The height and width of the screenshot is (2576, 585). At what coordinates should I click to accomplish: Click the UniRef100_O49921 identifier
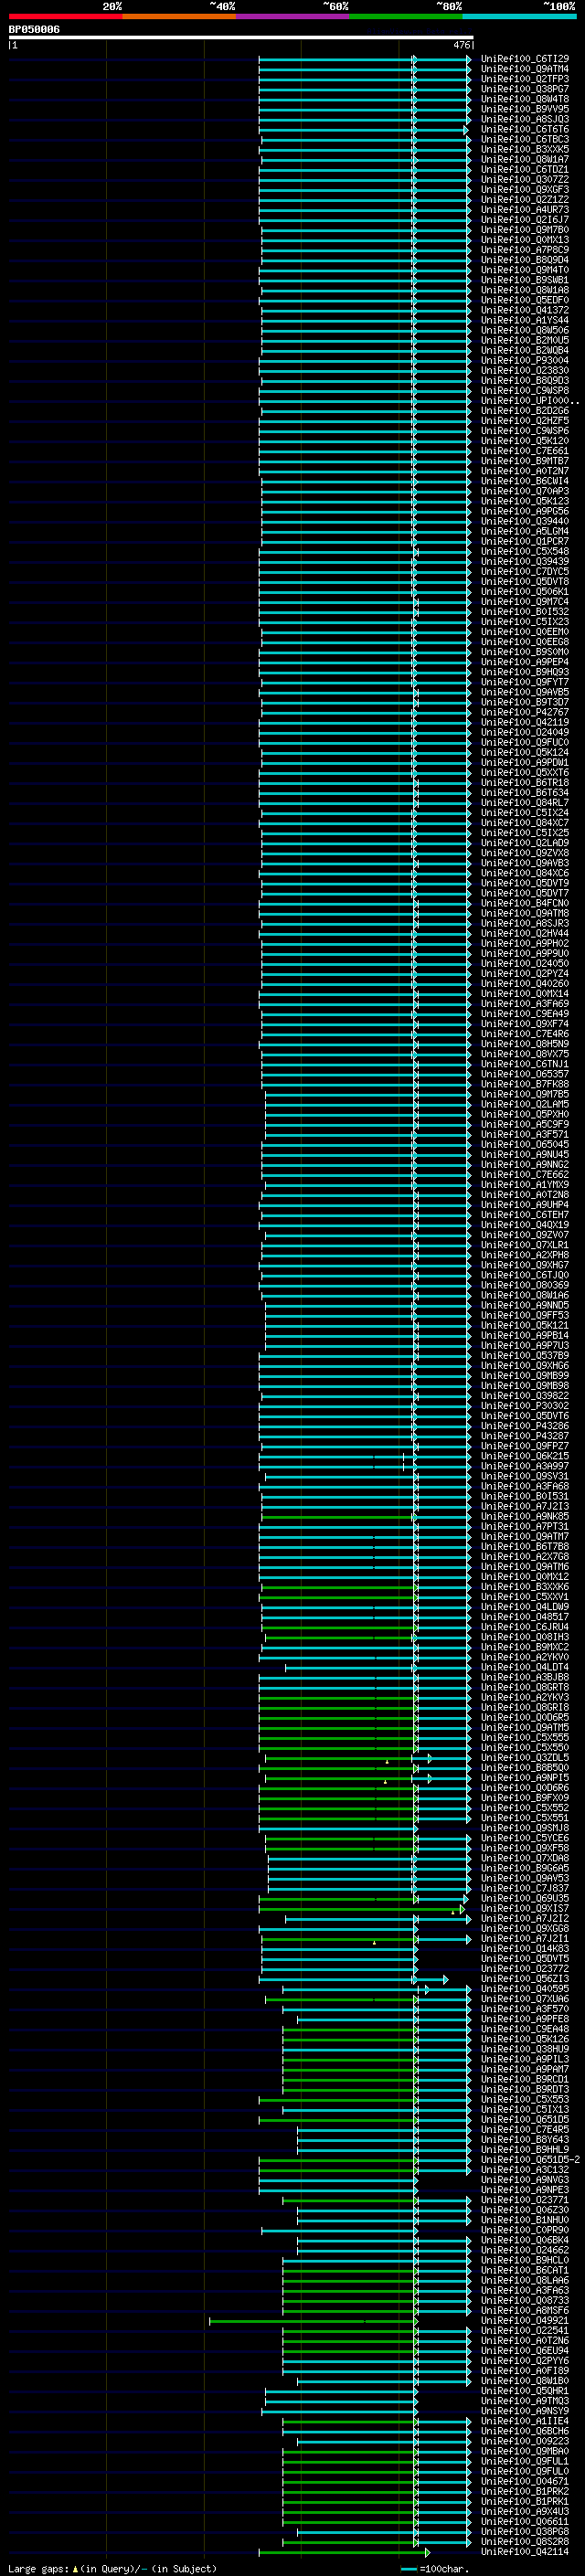[x=525, y=2320]
